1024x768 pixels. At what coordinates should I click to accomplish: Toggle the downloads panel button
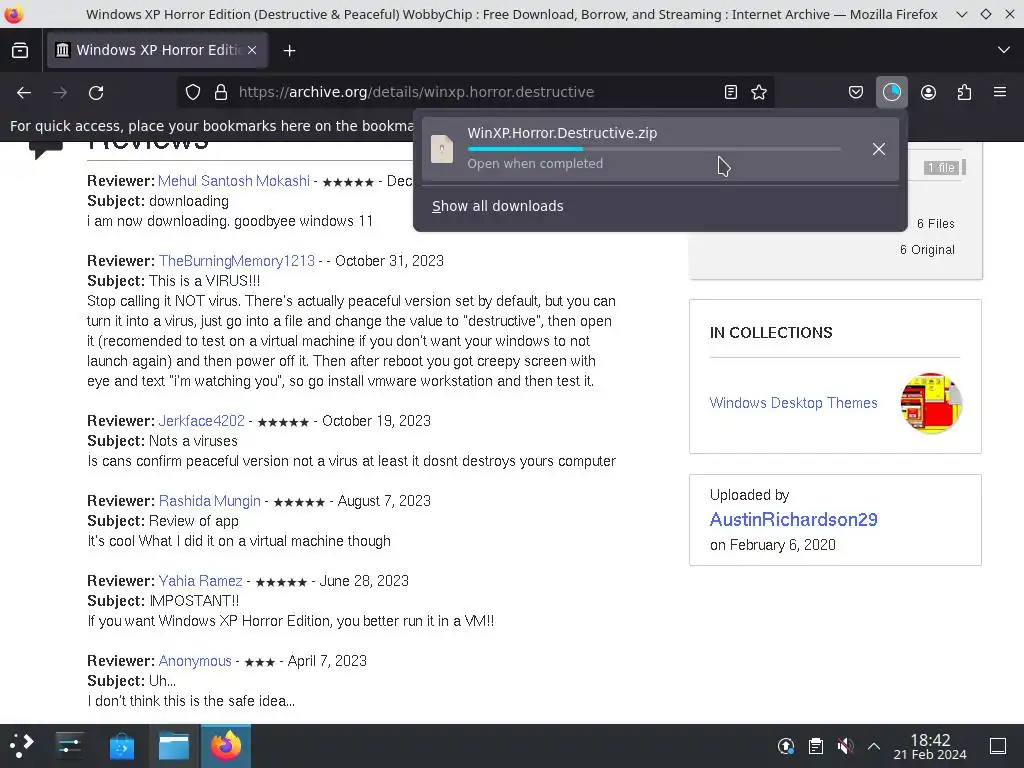tap(891, 92)
